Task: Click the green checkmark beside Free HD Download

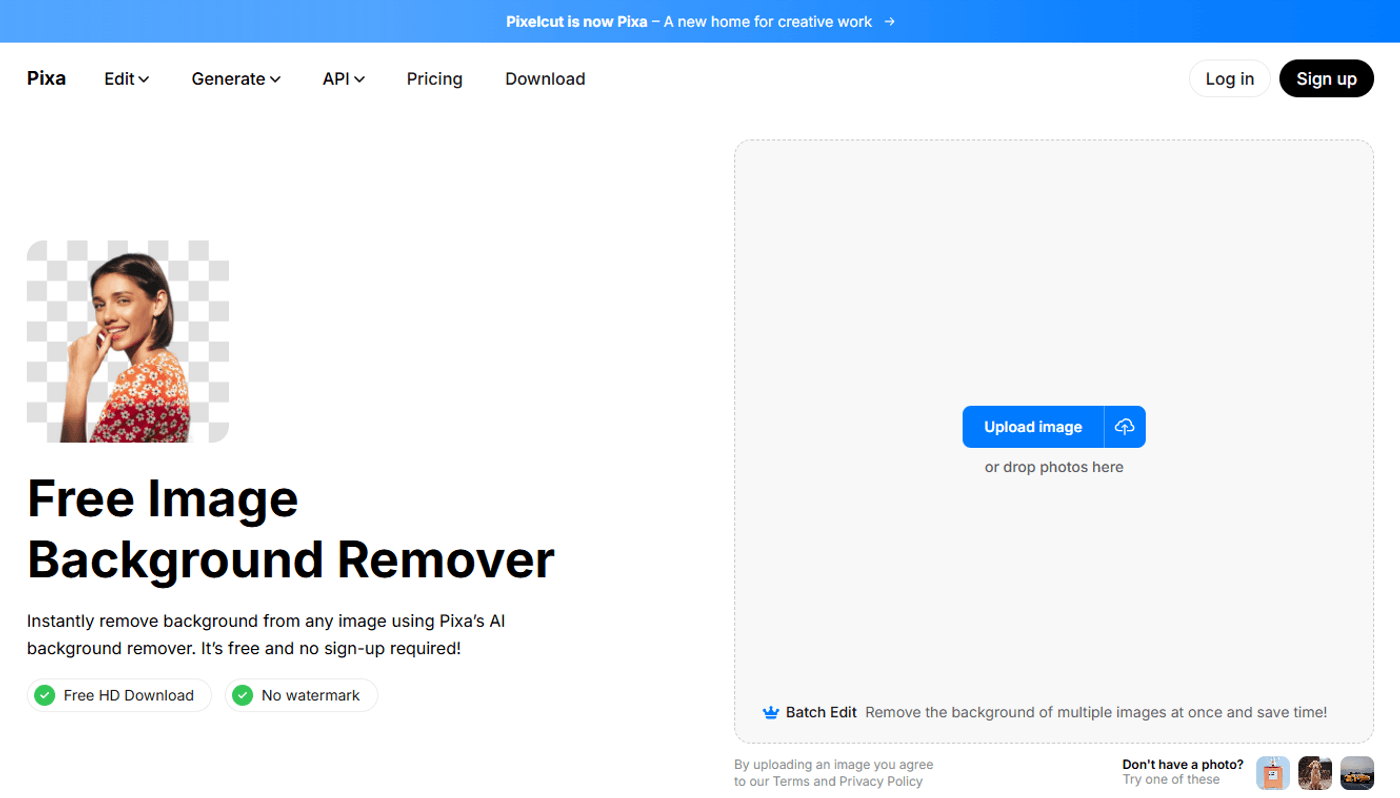Action: coord(44,695)
